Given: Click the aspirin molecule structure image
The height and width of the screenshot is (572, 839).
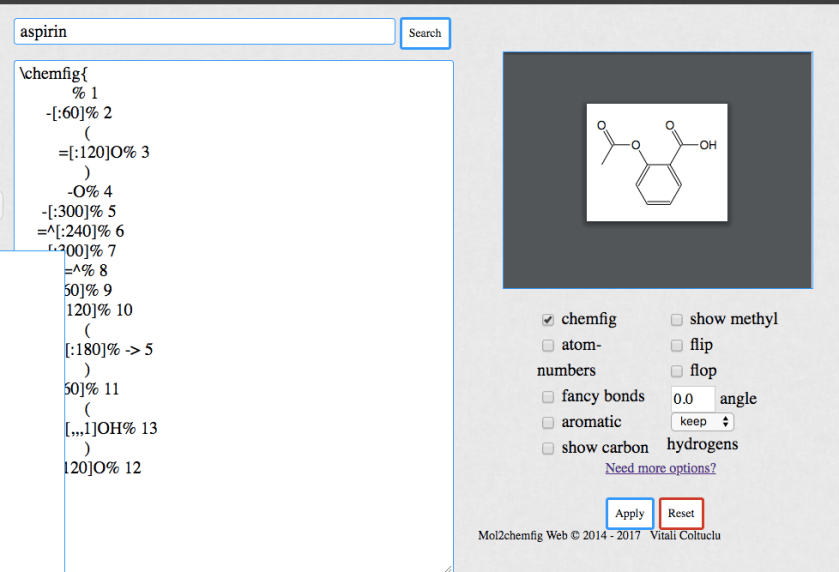Looking at the screenshot, I should pos(657,162).
